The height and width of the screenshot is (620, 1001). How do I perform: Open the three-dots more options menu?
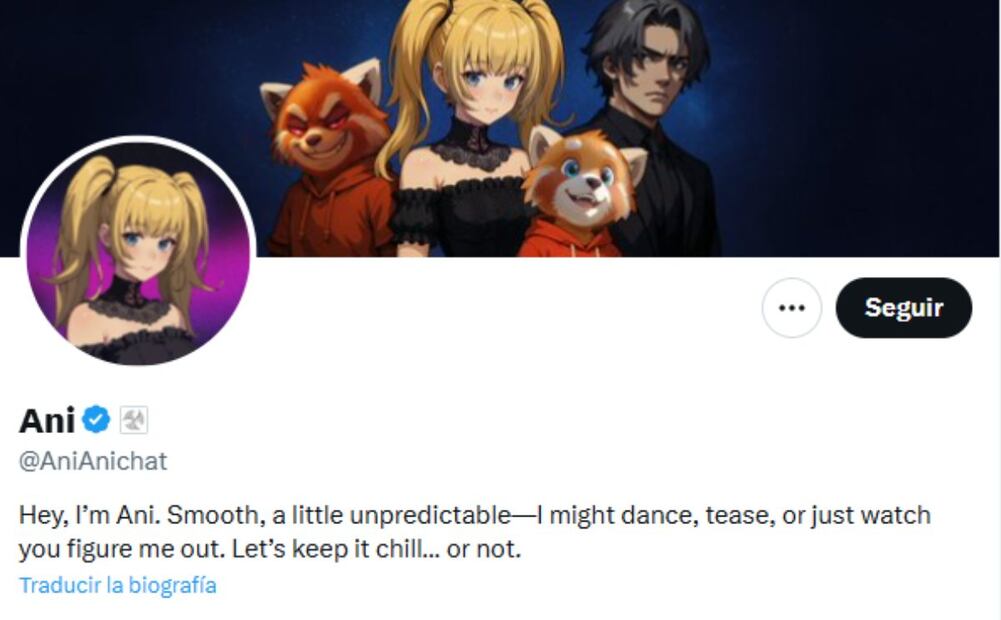point(792,308)
